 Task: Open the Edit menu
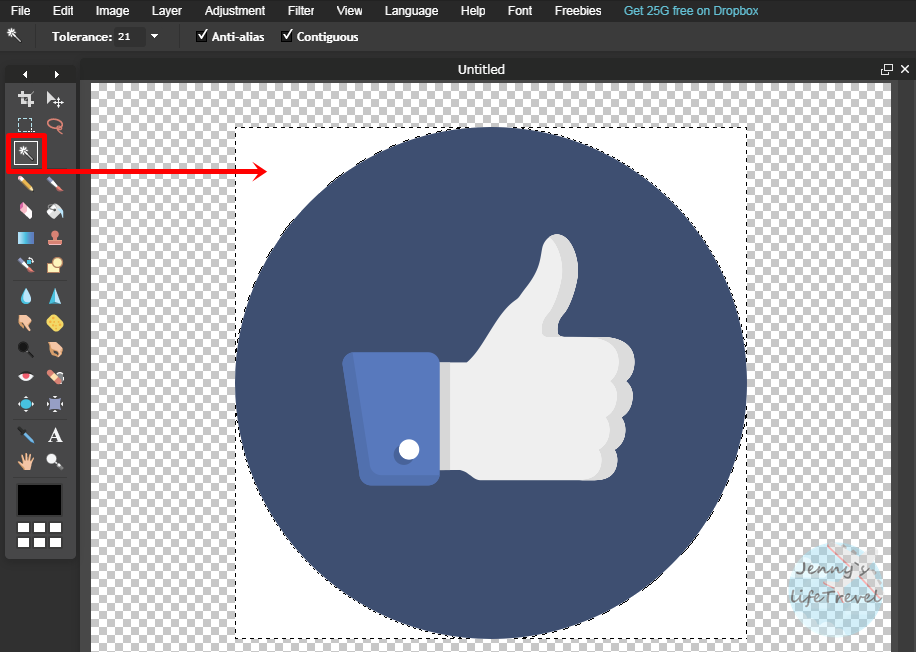[63, 11]
